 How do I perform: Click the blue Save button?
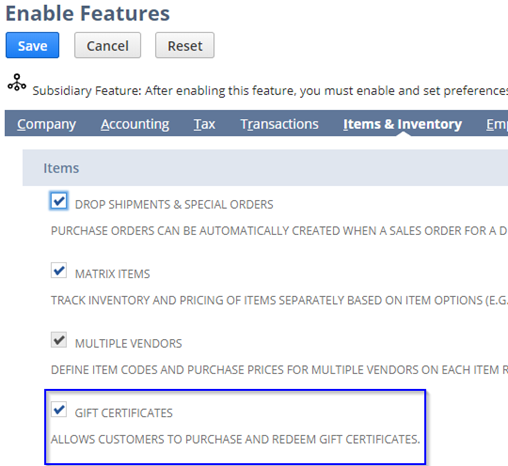32,45
